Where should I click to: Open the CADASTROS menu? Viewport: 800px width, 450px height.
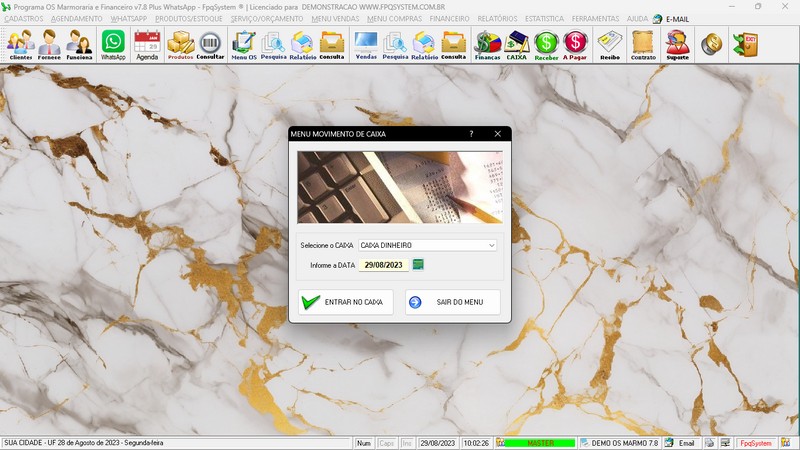coord(23,18)
